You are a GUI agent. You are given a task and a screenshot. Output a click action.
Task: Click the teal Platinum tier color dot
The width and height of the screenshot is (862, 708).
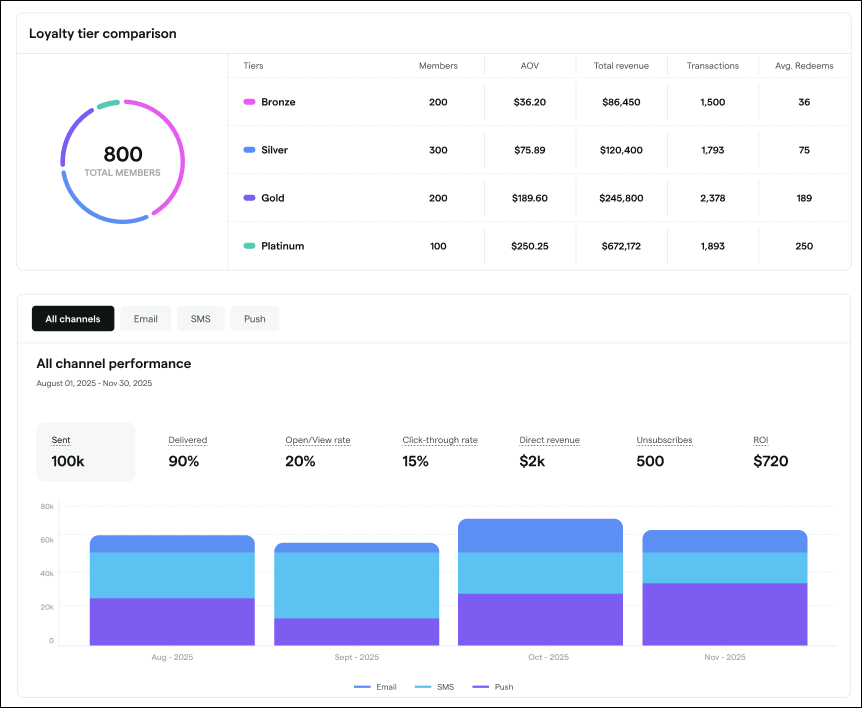tap(249, 246)
